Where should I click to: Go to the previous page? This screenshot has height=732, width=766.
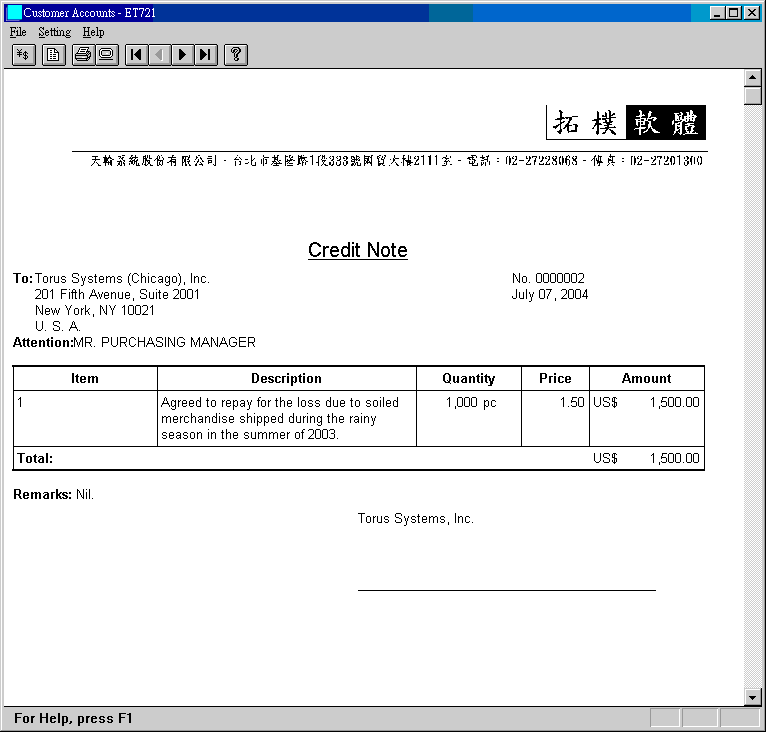click(x=159, y=54)
